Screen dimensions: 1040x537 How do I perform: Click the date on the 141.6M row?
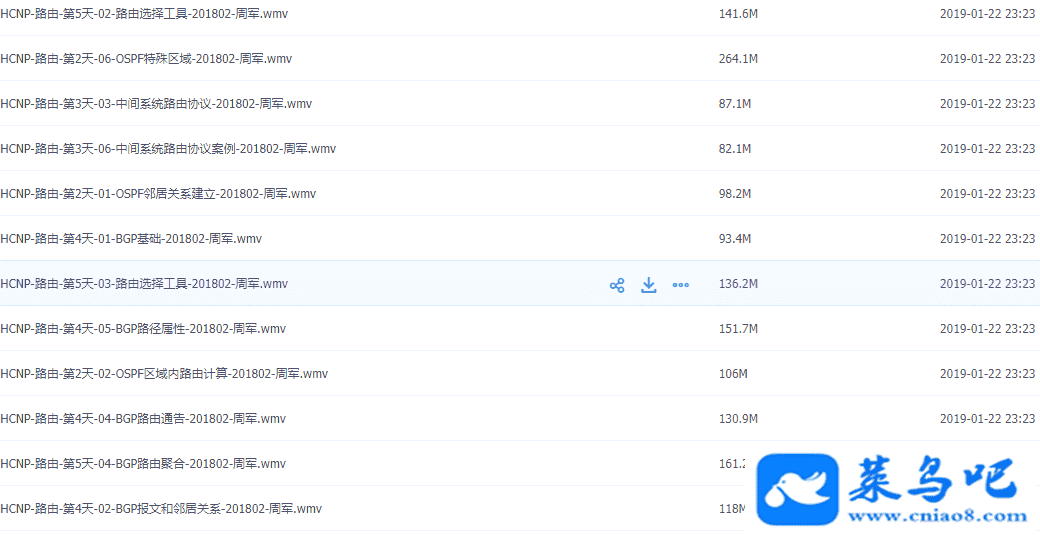point(988,13)
